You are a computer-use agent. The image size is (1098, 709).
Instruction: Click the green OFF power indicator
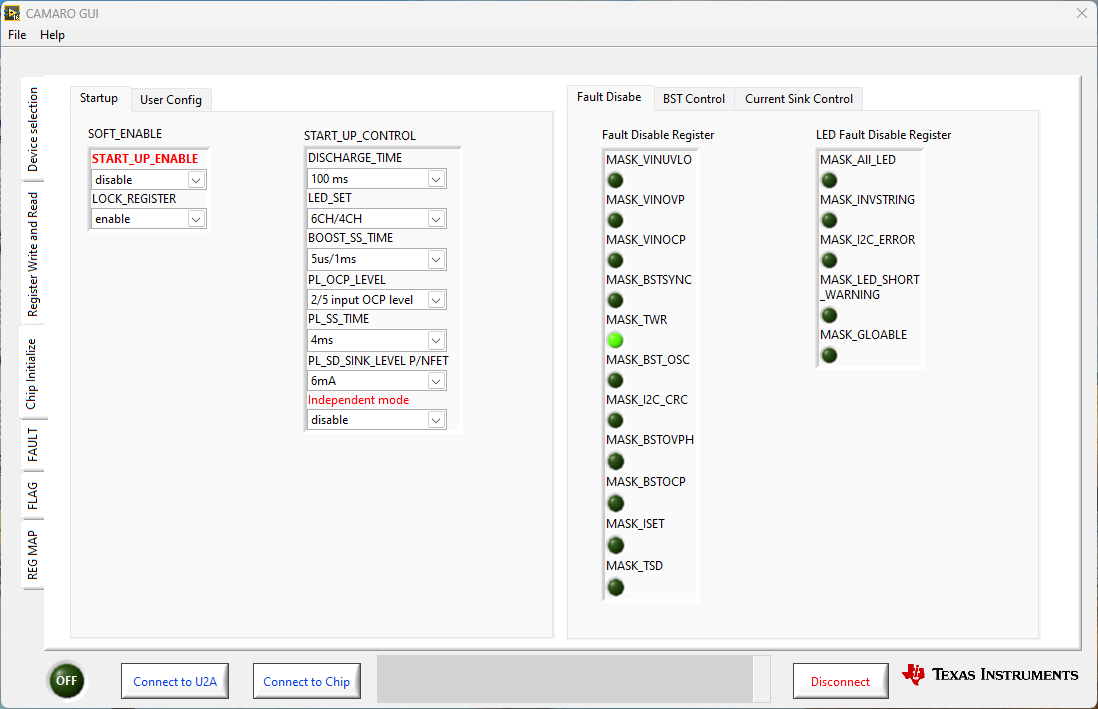[66, 681]
